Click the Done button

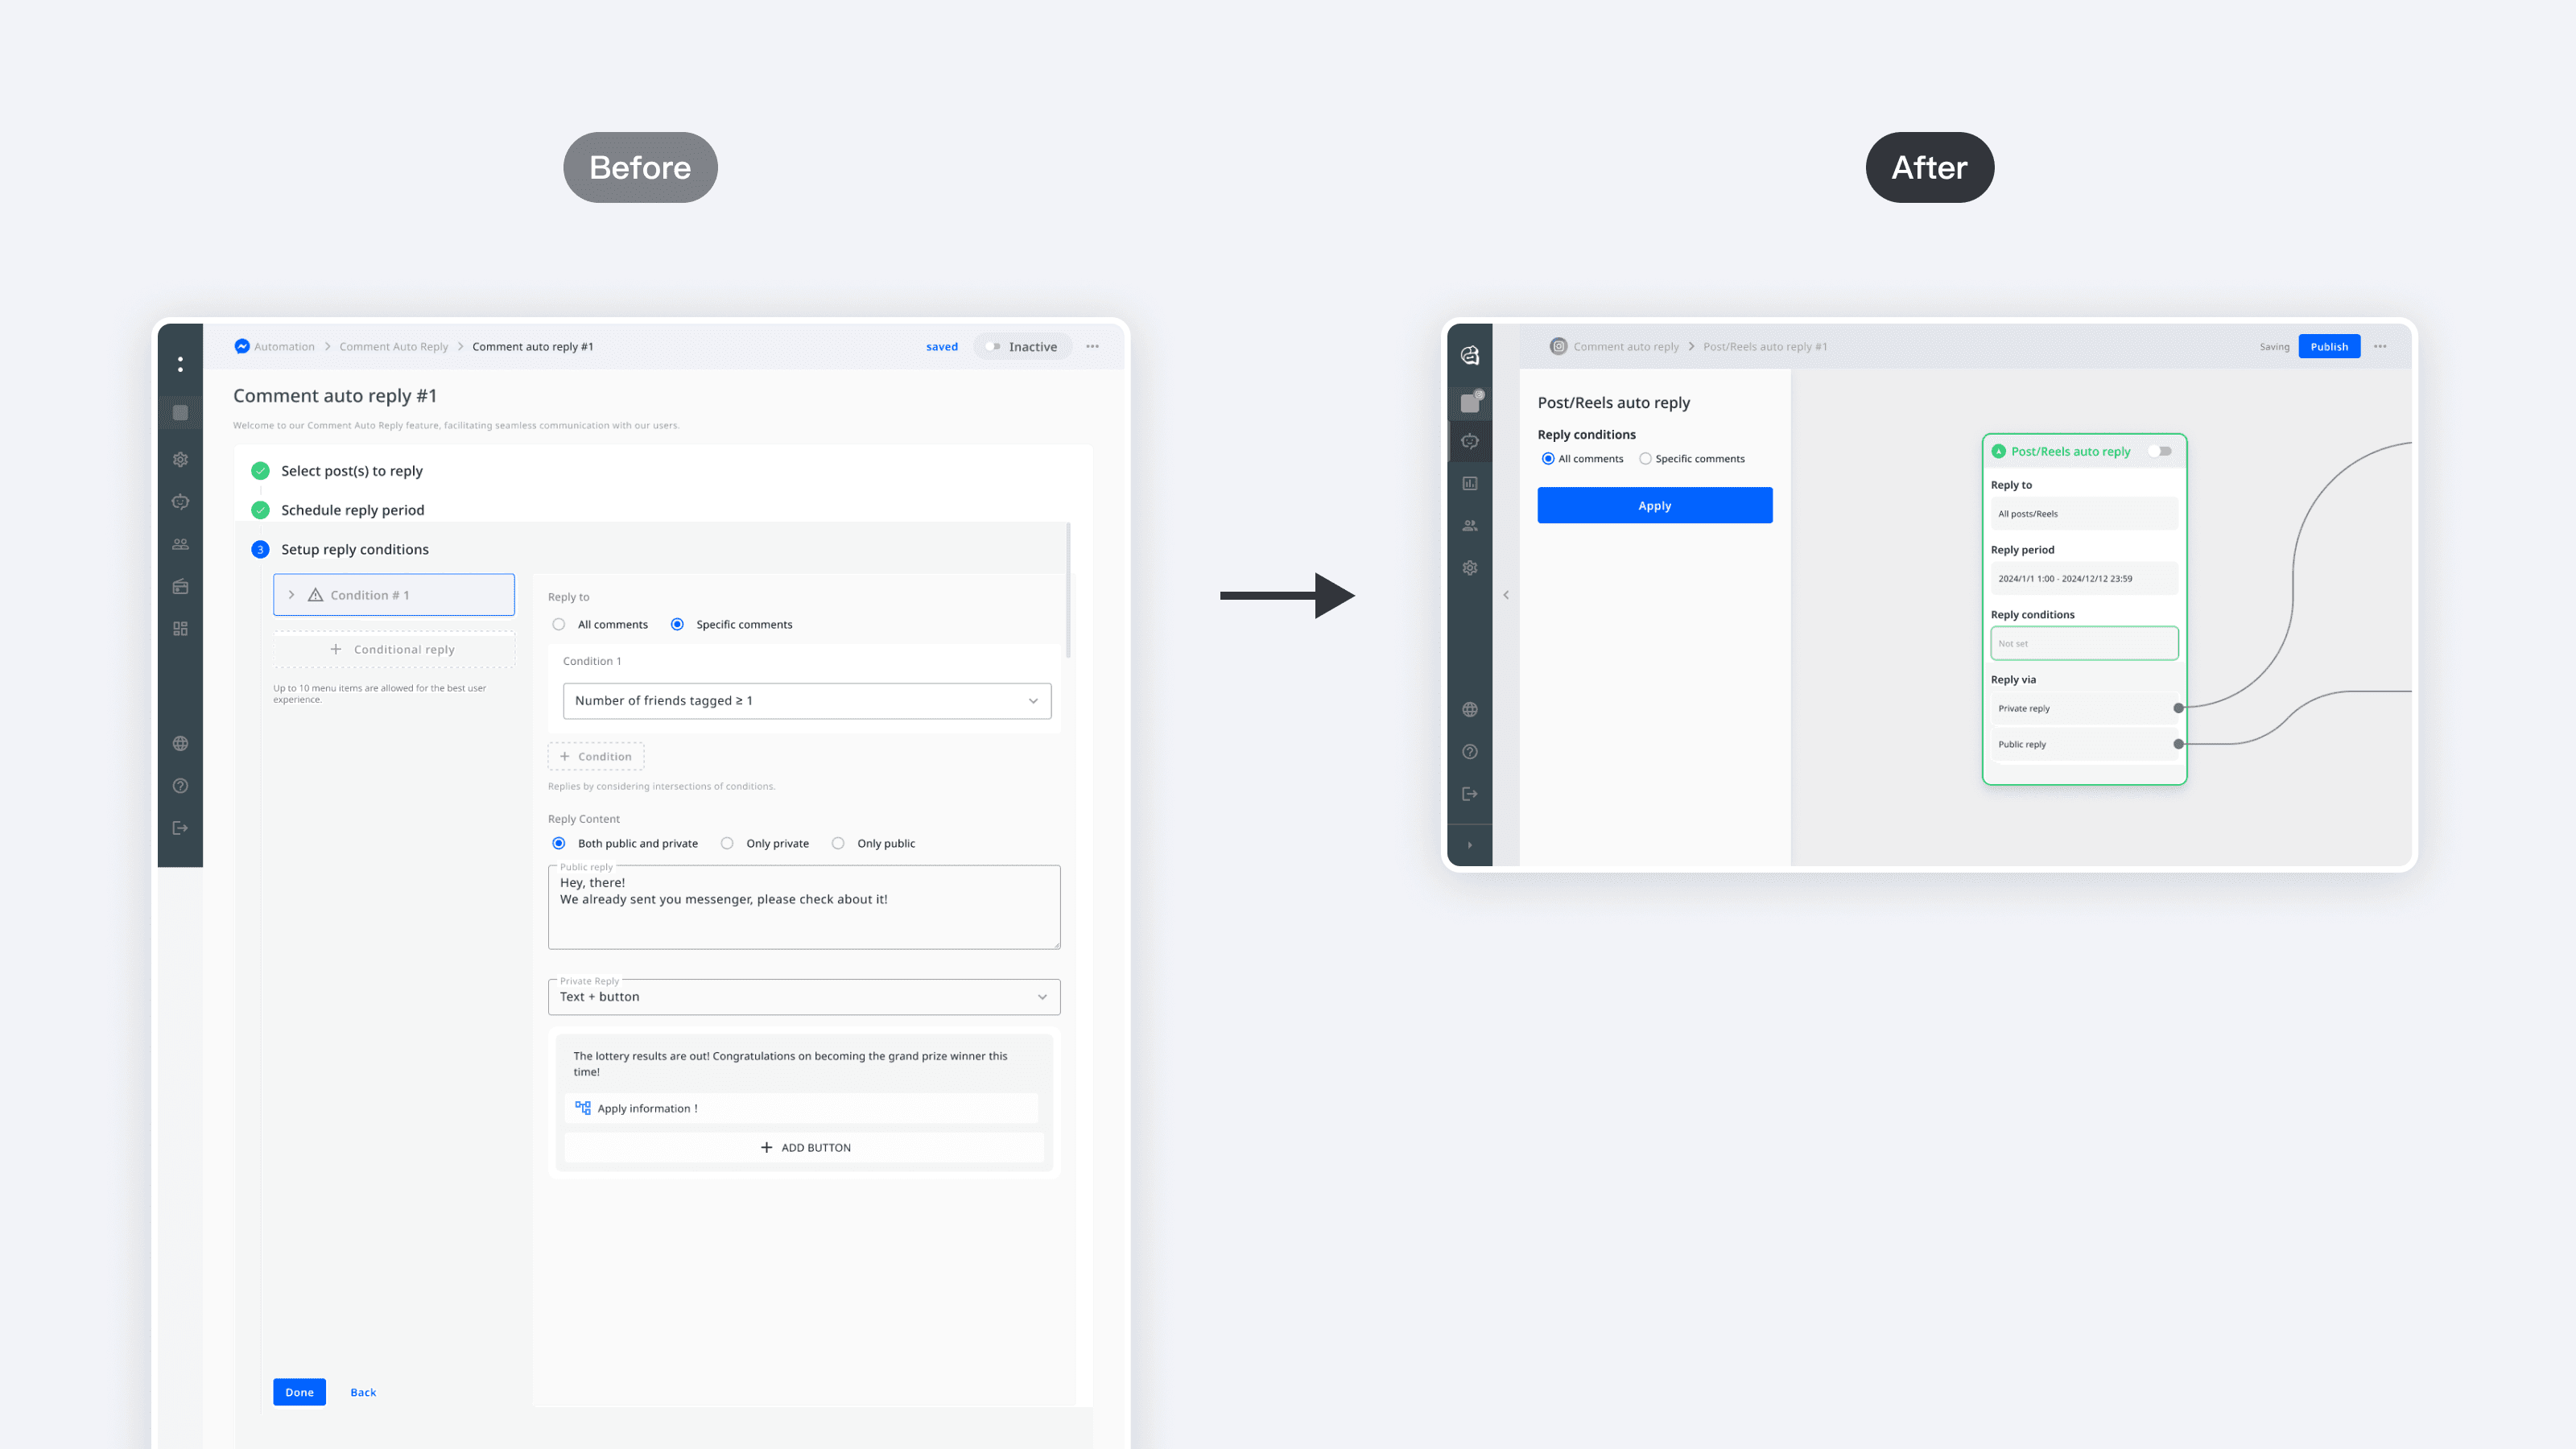(299, 1392)
